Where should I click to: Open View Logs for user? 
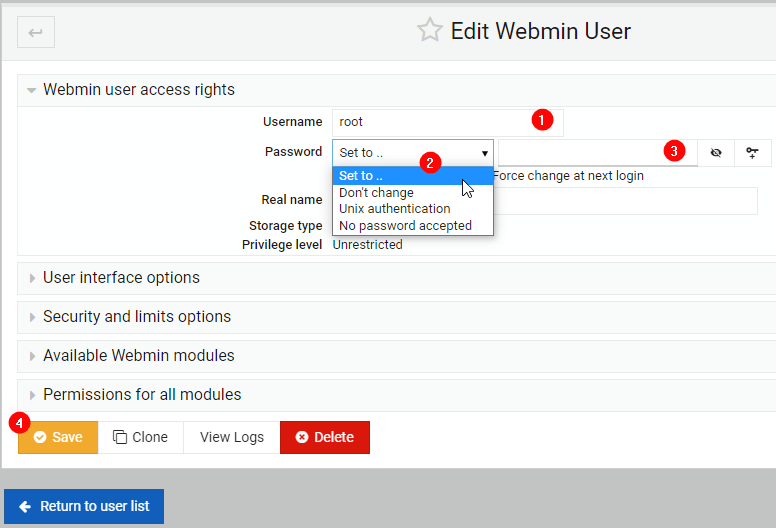point(231,438)
